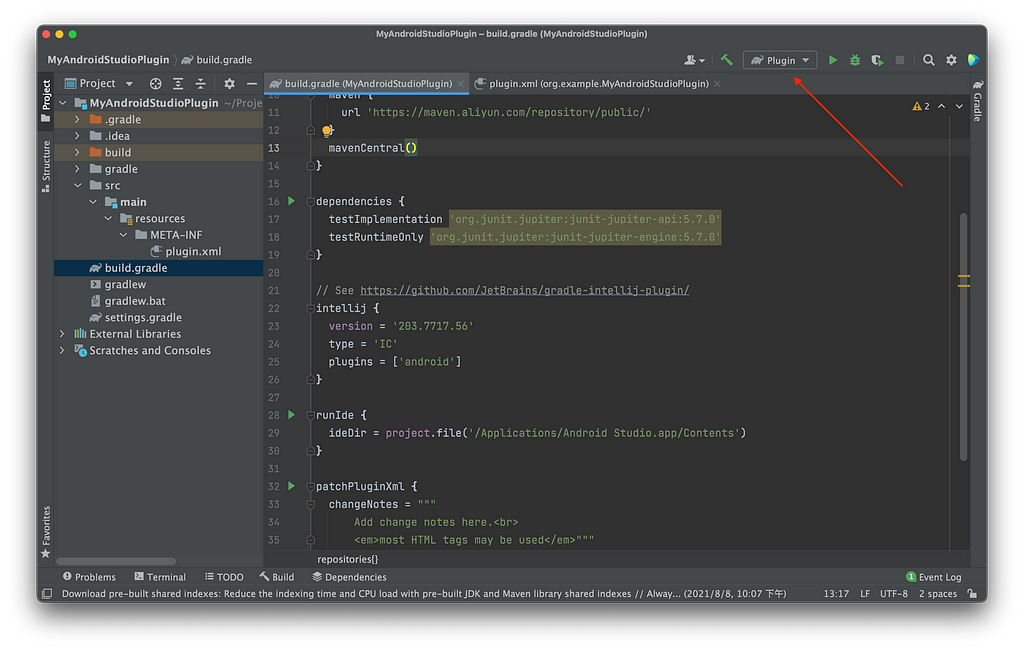Close the build.gradle editor tab

(x=460, y=84)
